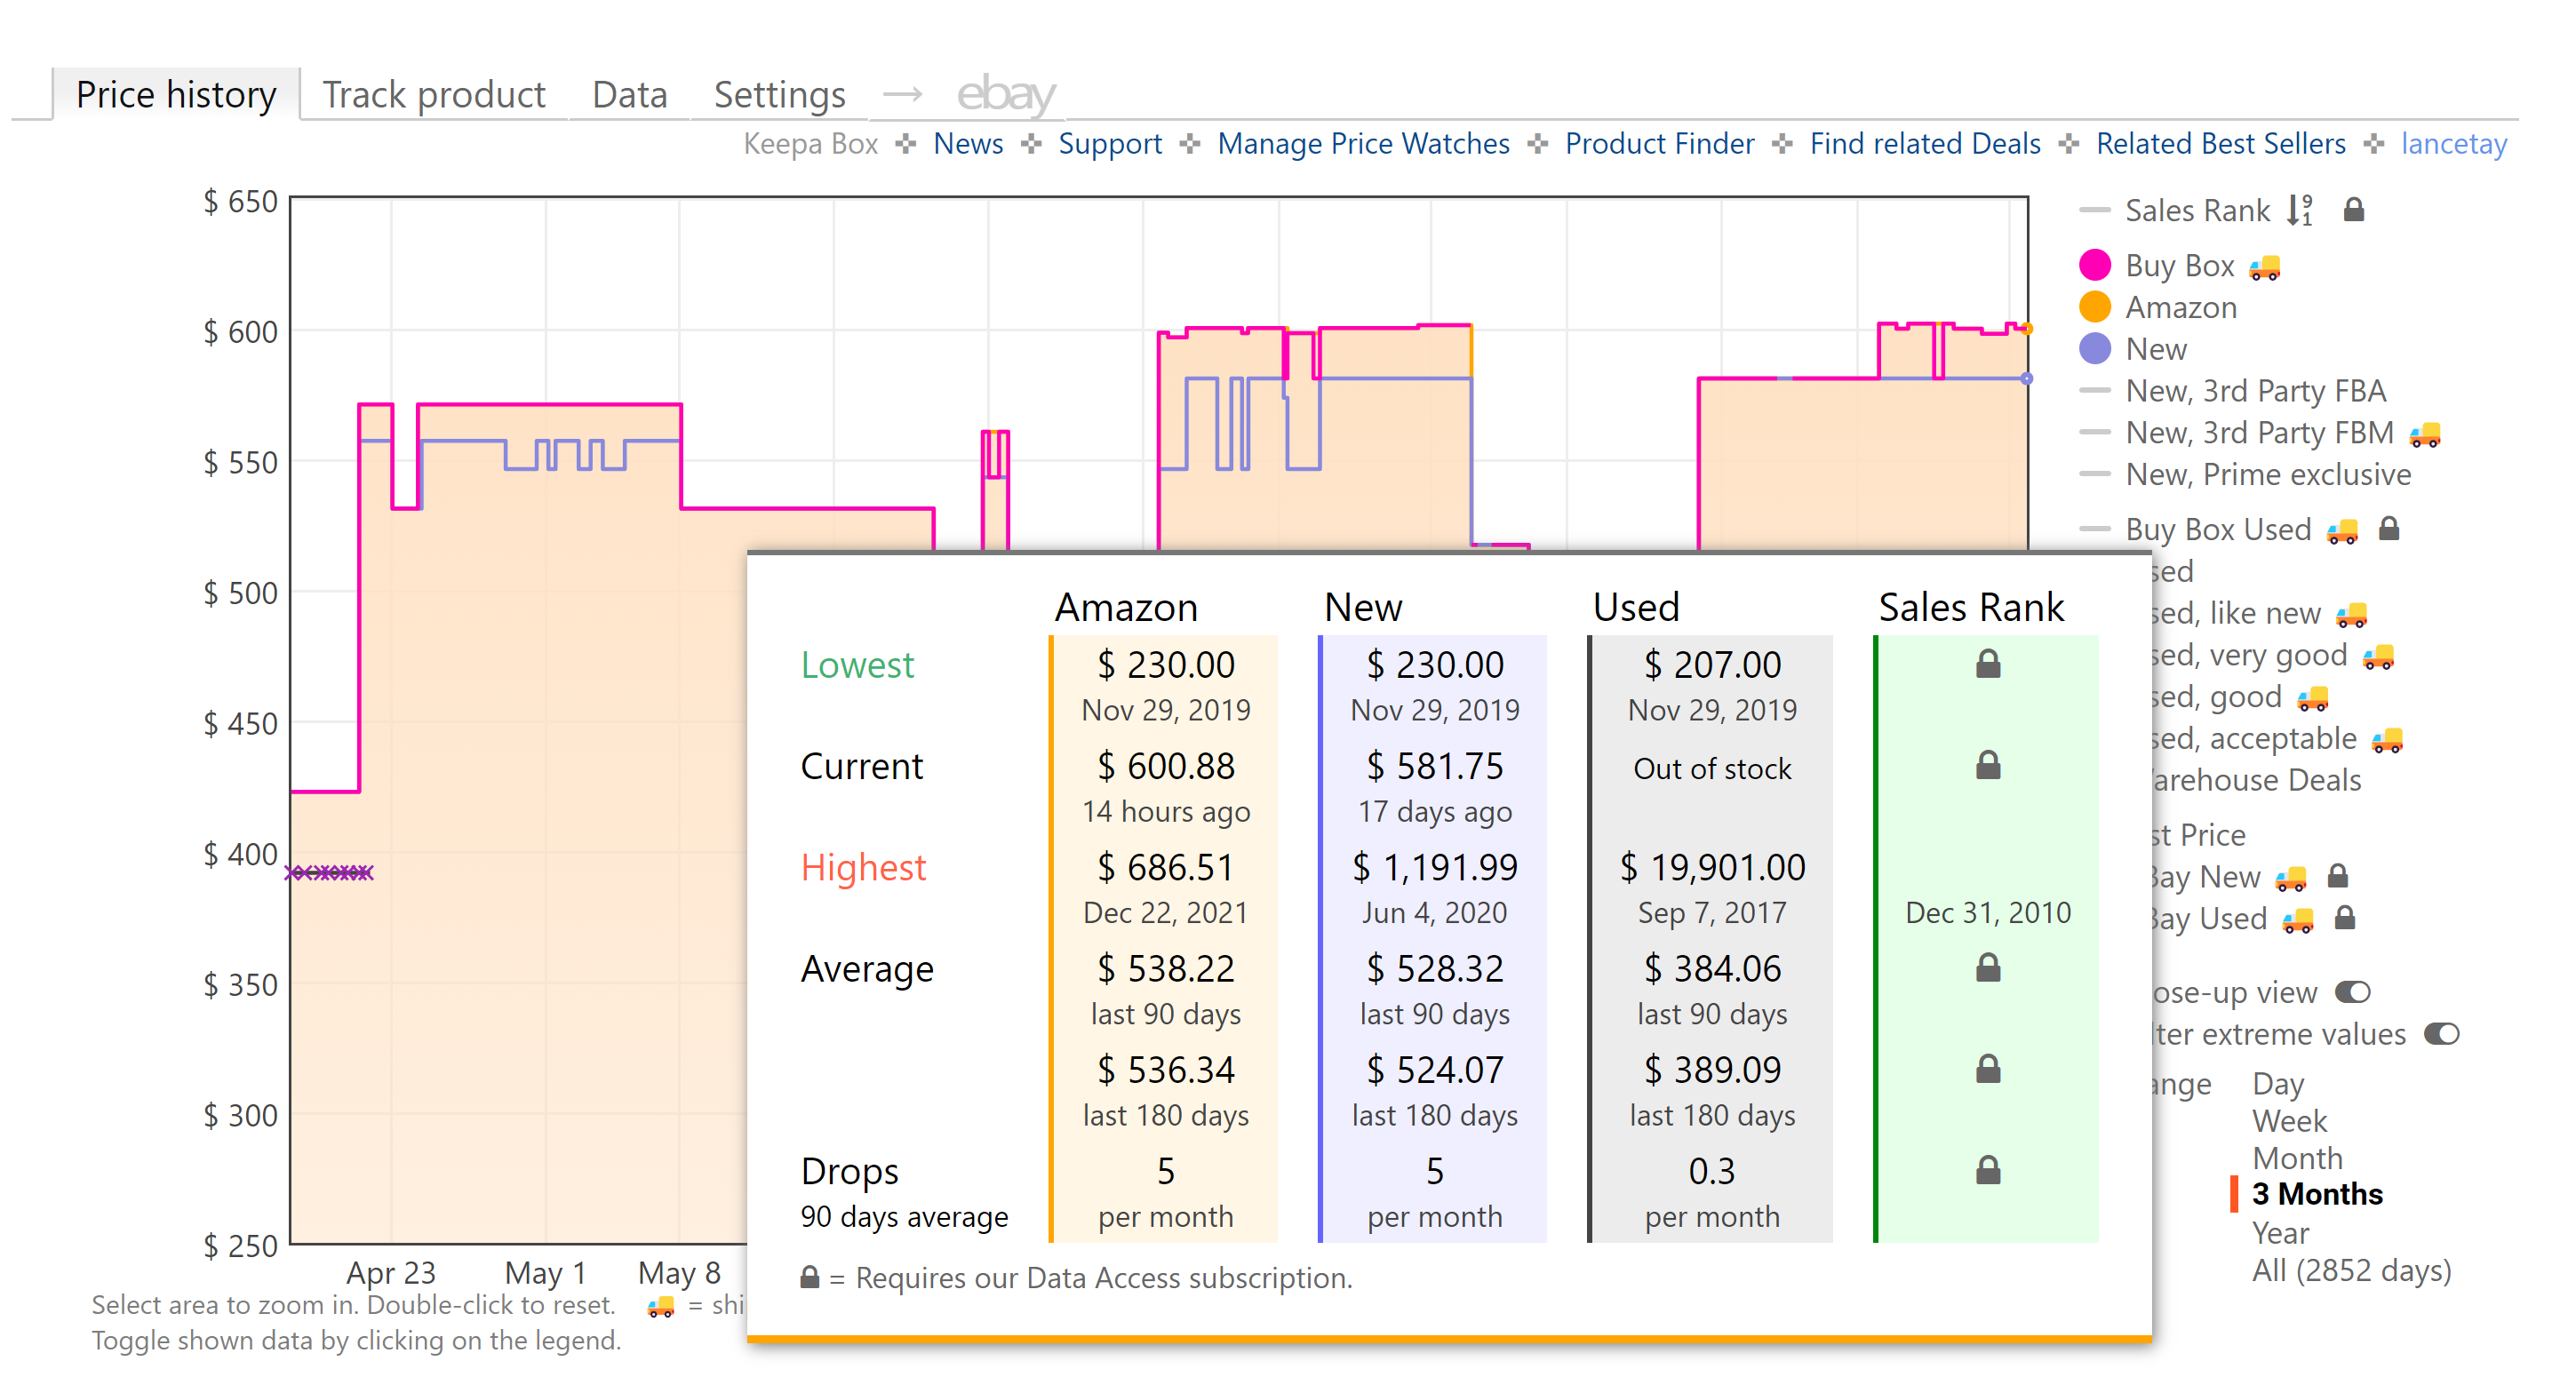Click the truck icon next to Used, like new
2576x1377 pixels.
click(2350, 615)
